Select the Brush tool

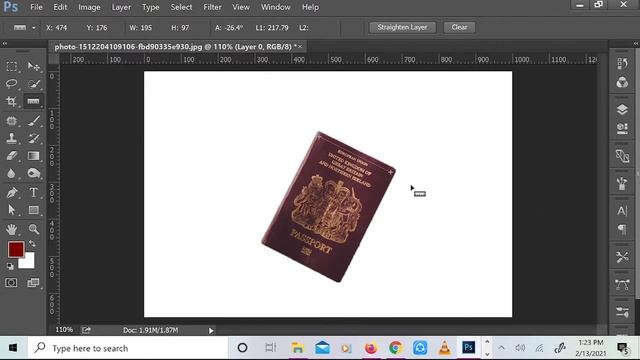tap(33, 121)
